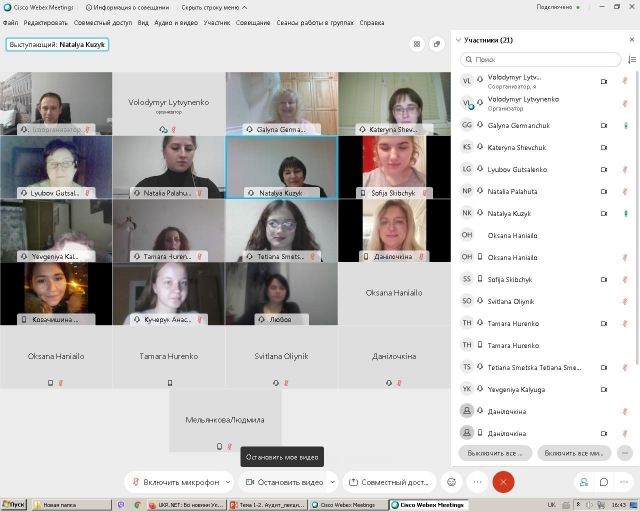This screenshot has height=512, width=640.
Task: Click sort participants list icon
Action: click(632, 60)
